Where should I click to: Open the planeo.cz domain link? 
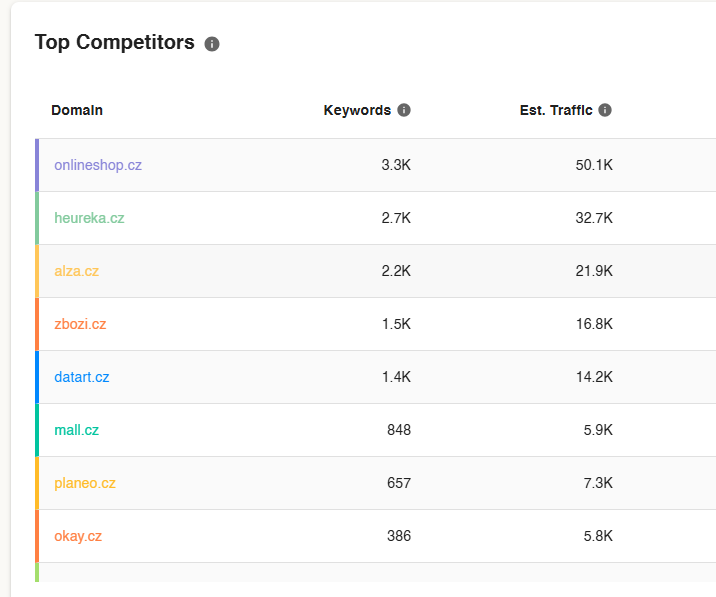pos(85,483)
